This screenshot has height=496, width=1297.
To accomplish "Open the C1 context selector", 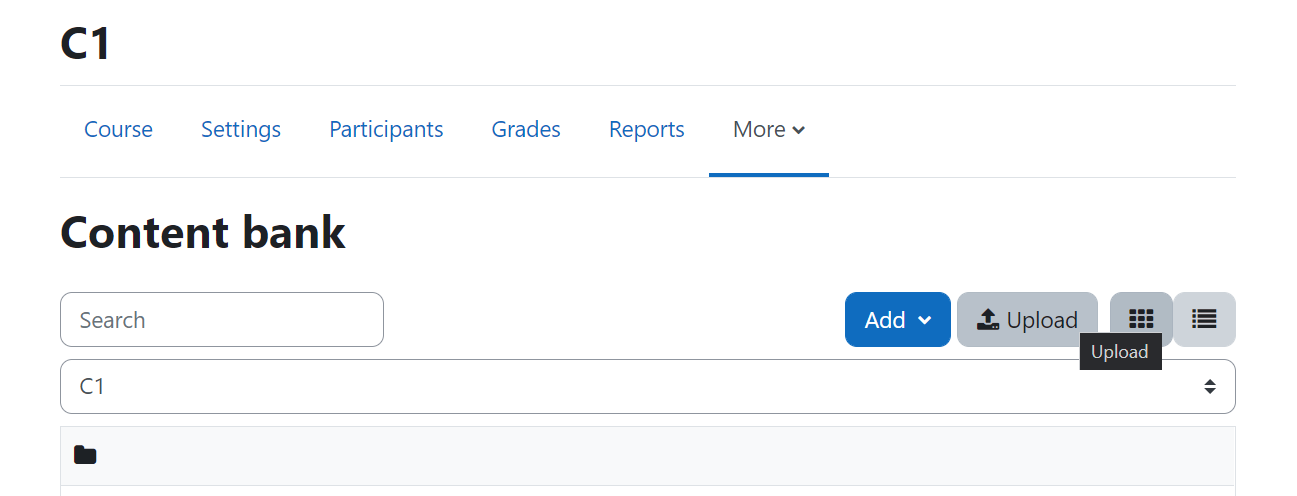I will pos(648,386).
